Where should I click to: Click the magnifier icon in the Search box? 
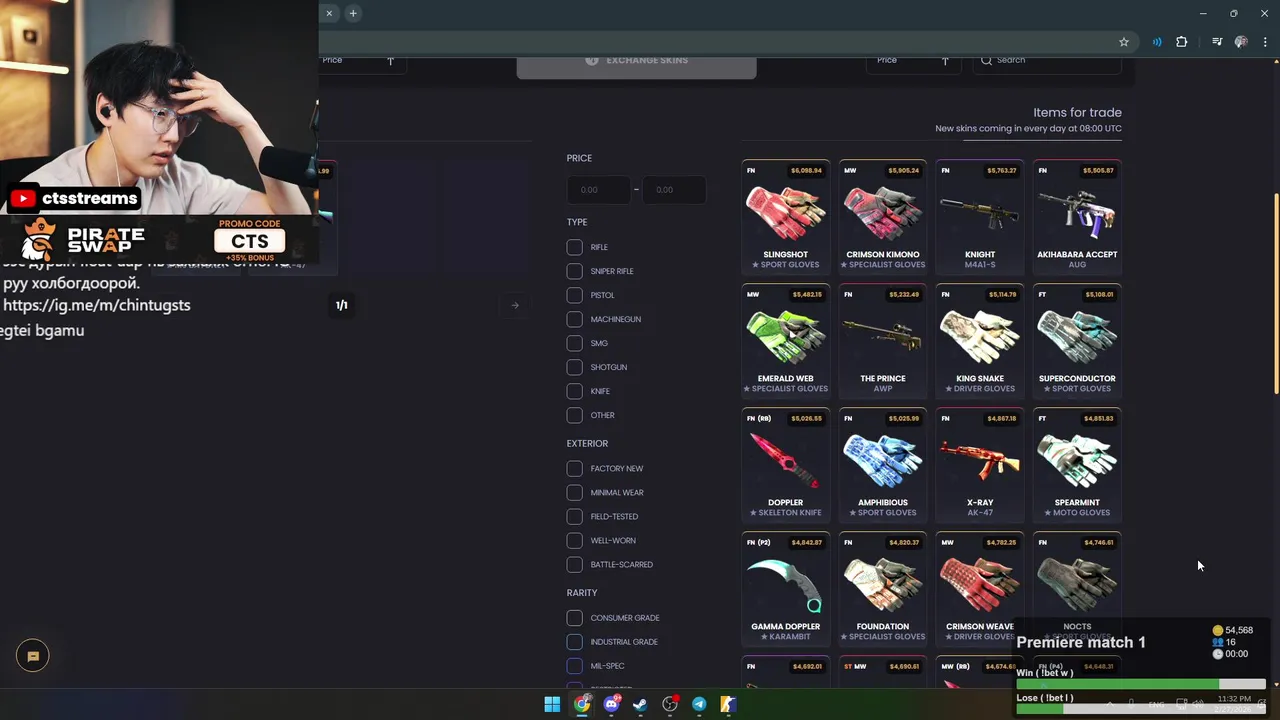point(987,60)
